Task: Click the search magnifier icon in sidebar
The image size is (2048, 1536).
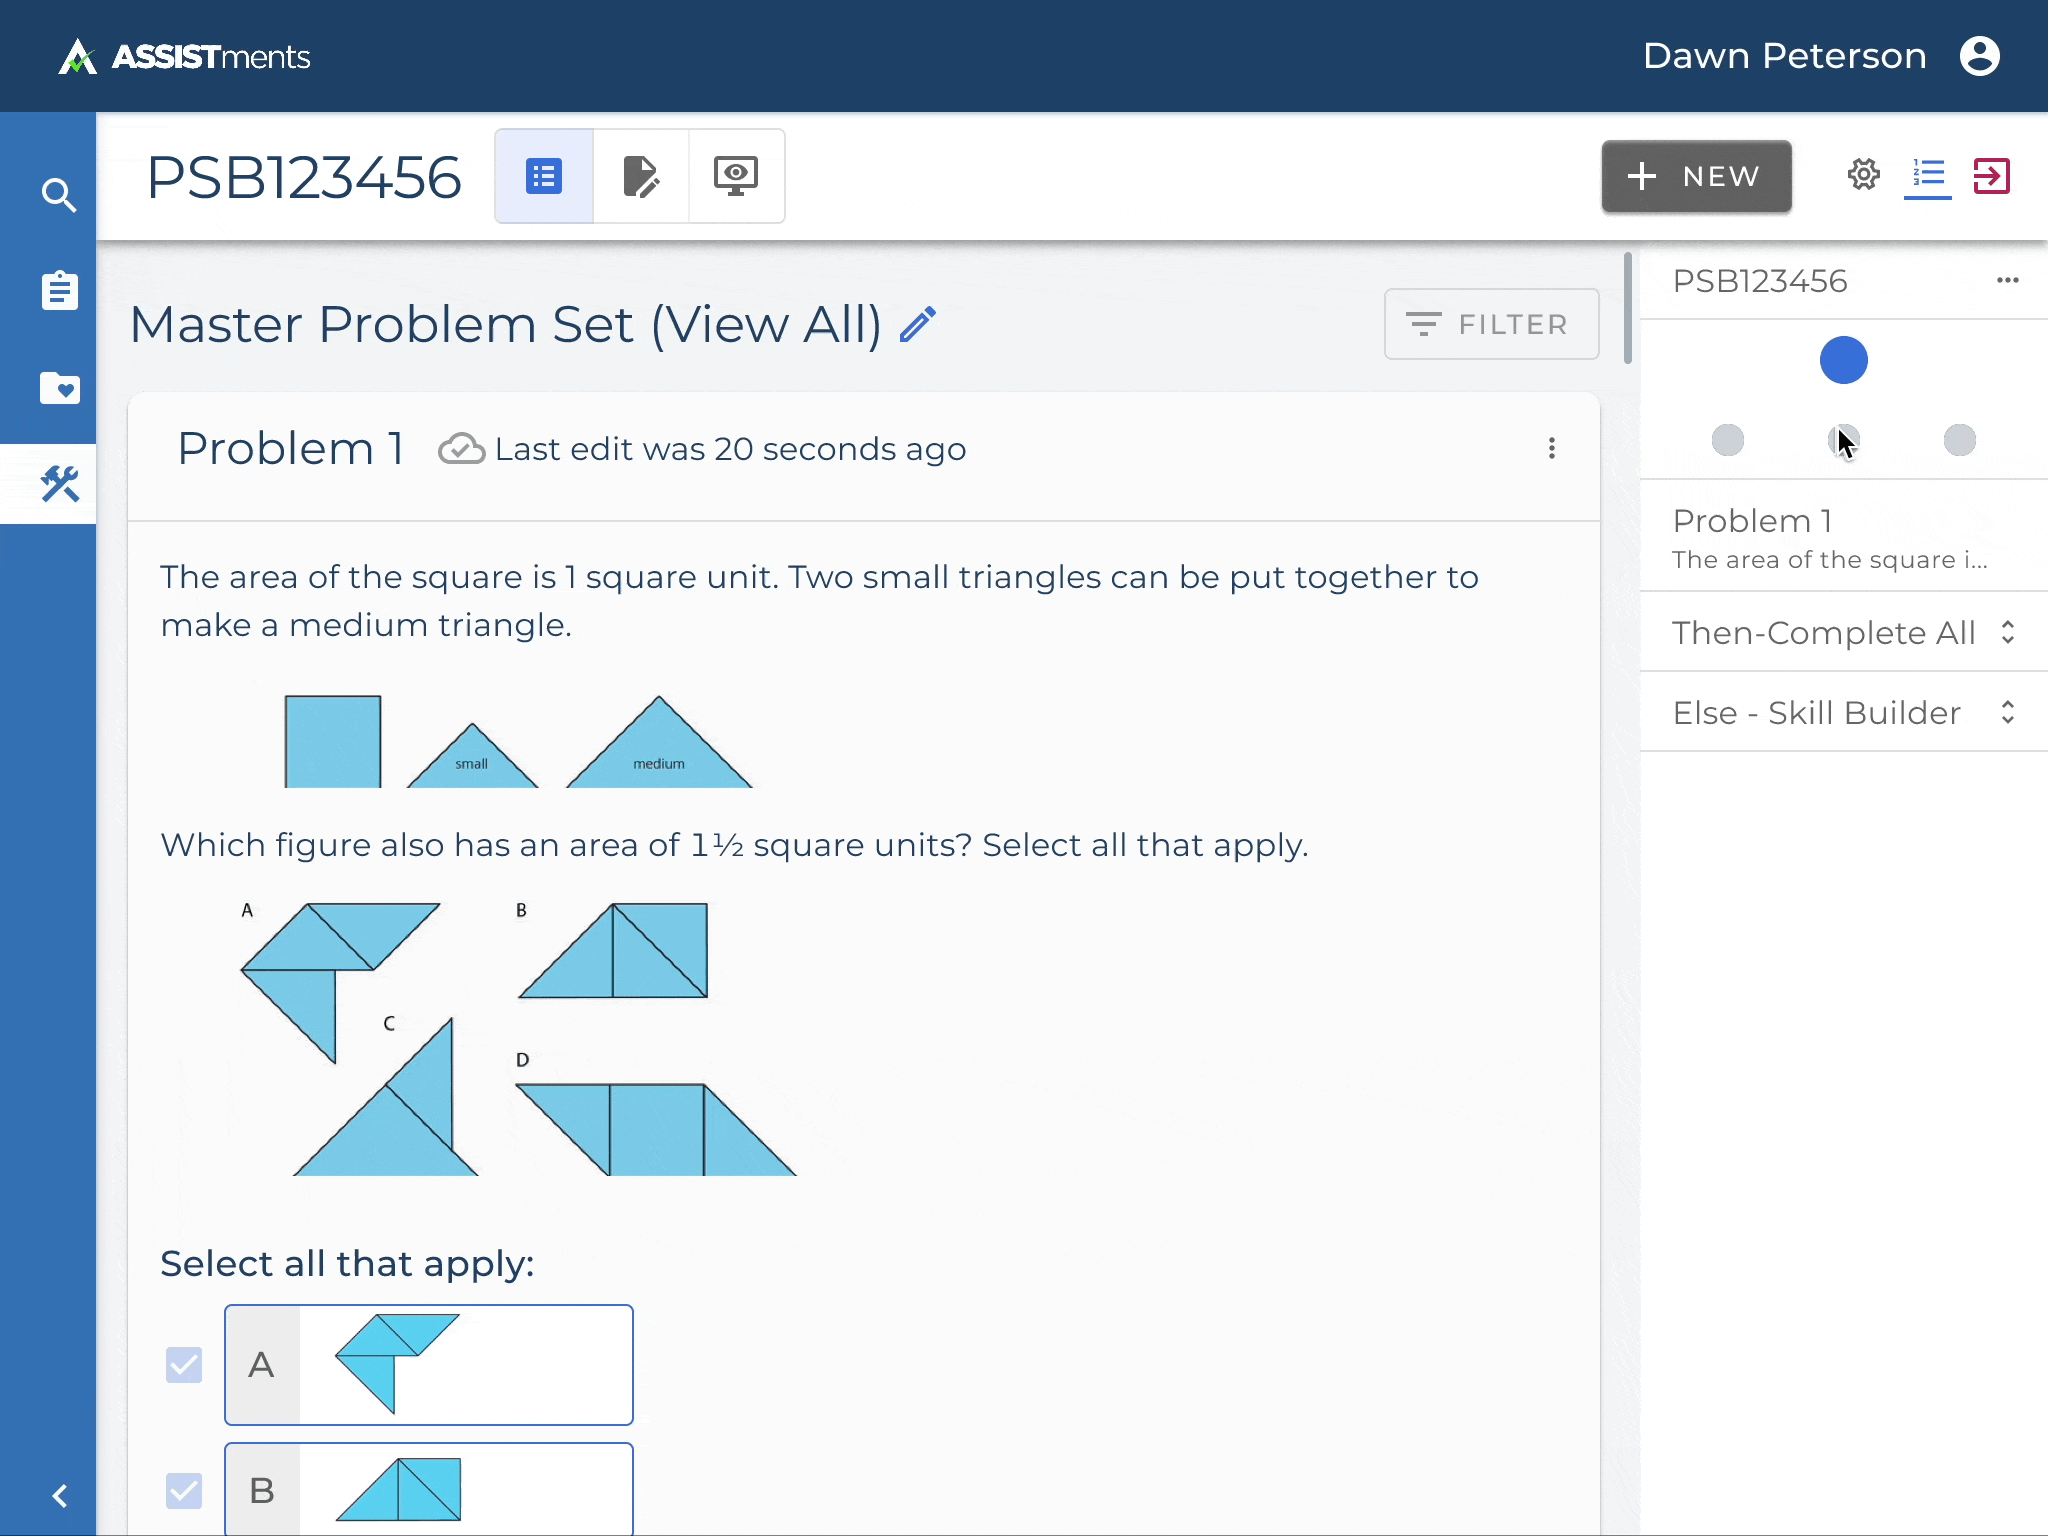Action: pyautogui.click(x=59, y=195)
